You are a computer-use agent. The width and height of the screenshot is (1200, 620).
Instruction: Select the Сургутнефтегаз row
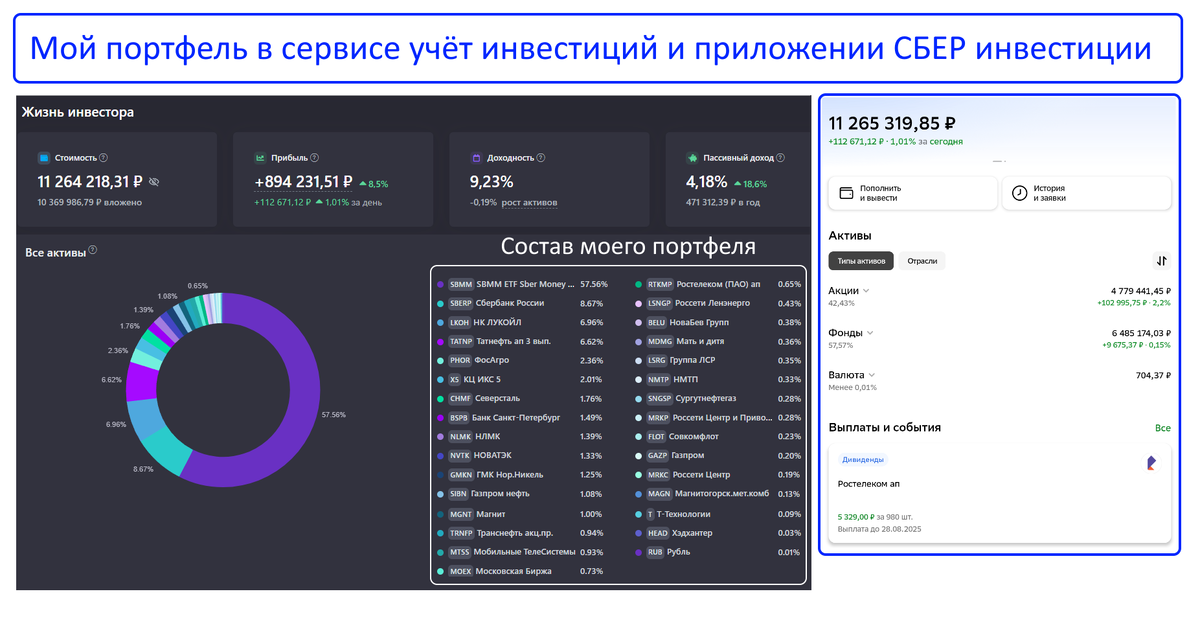coord(717,398)
